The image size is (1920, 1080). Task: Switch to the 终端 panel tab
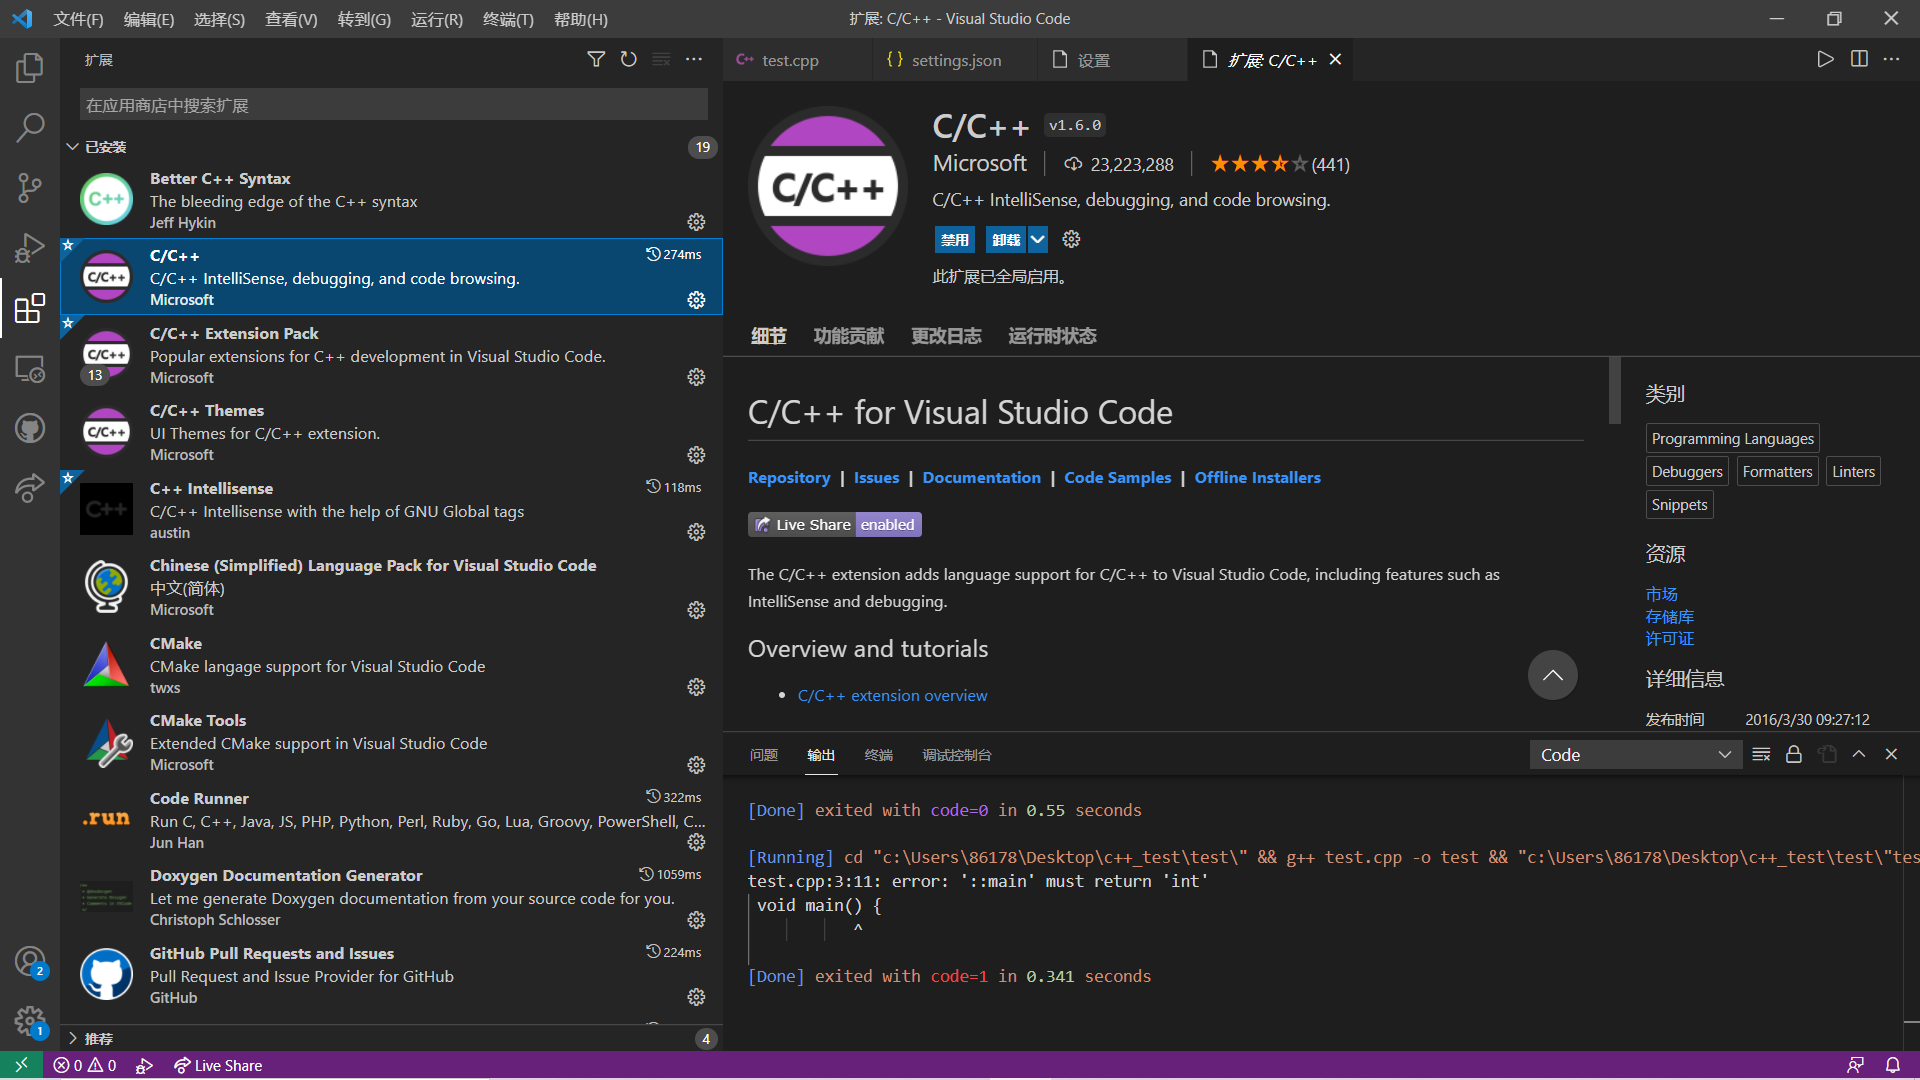[x=879, y=755]
